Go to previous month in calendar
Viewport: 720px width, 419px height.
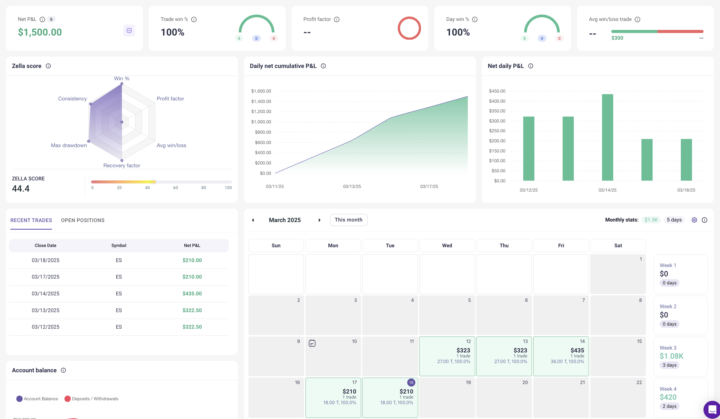253,220
